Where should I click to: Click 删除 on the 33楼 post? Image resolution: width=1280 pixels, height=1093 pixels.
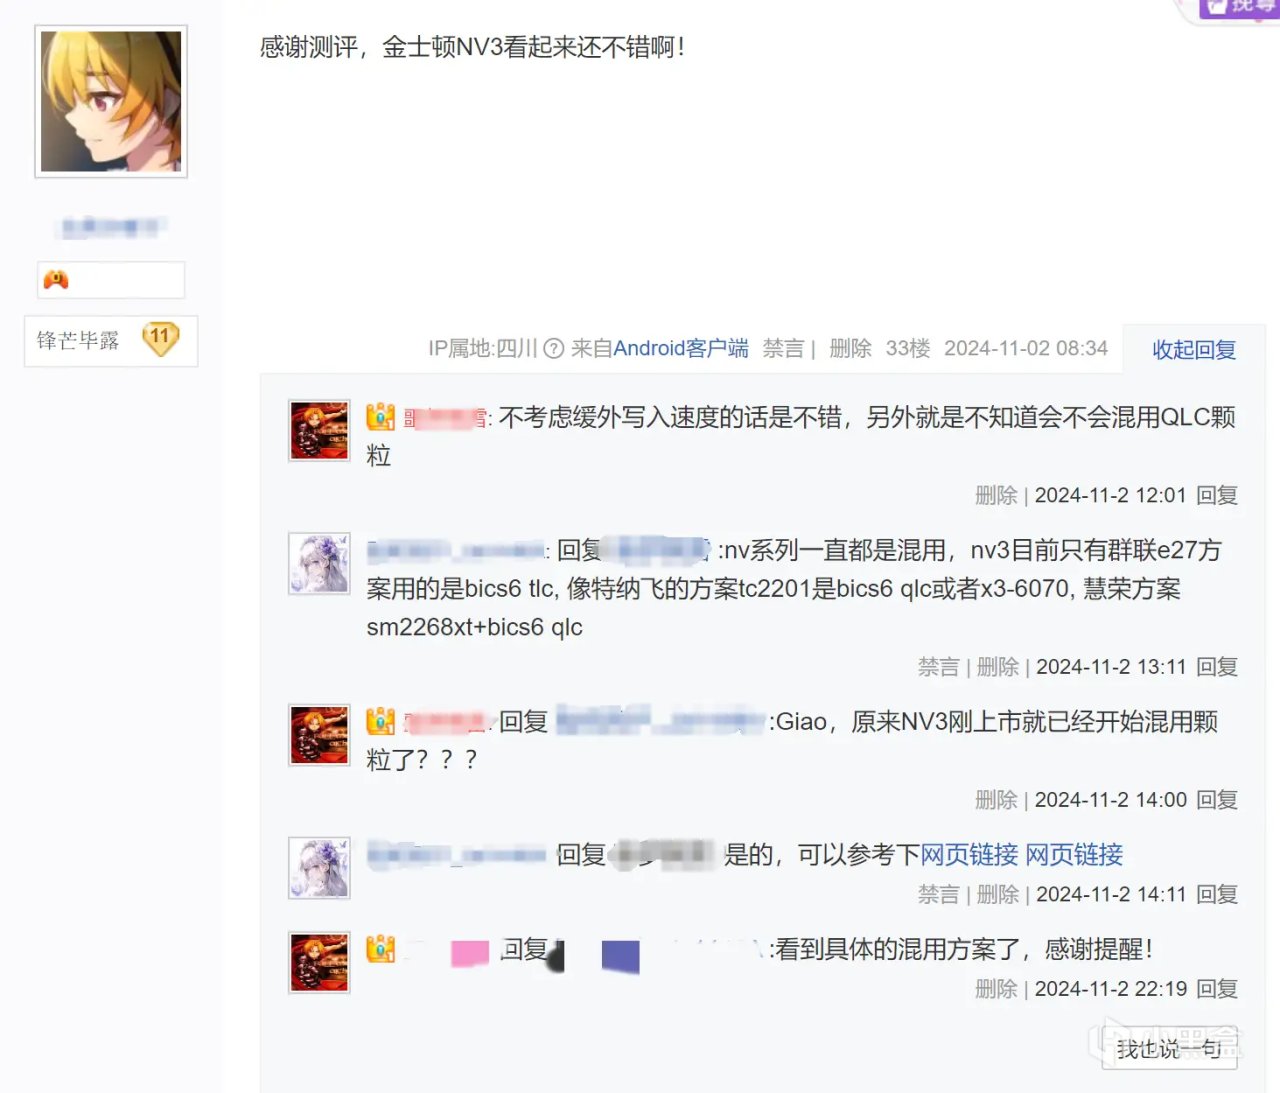pyautogui.click(x=850, y=348)
